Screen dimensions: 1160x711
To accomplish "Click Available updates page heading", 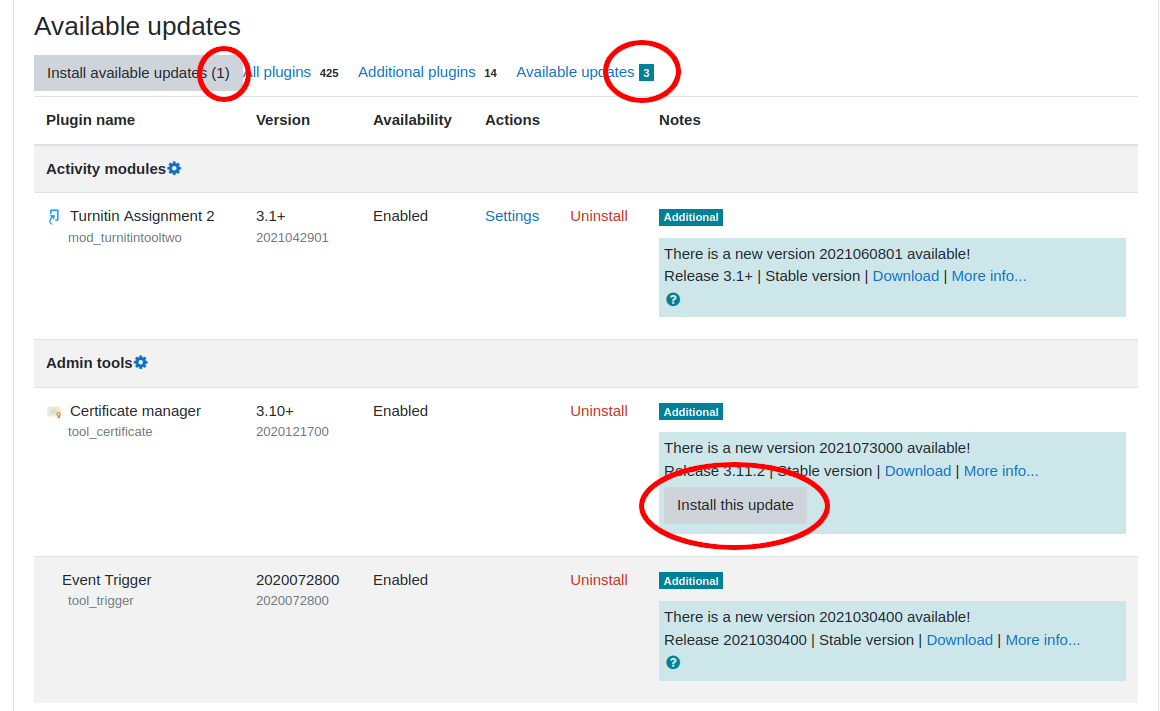I will tap(138, 26).
